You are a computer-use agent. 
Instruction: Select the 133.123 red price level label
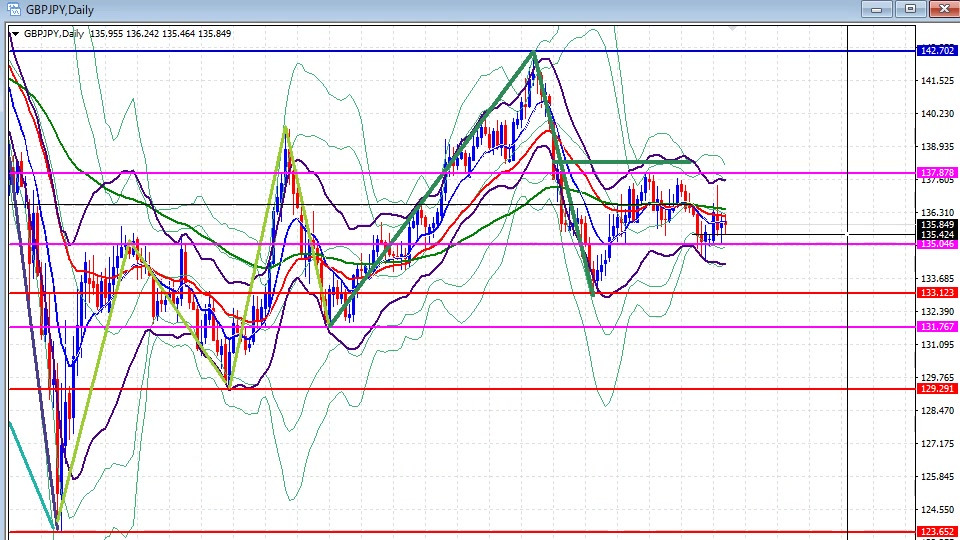937,293
